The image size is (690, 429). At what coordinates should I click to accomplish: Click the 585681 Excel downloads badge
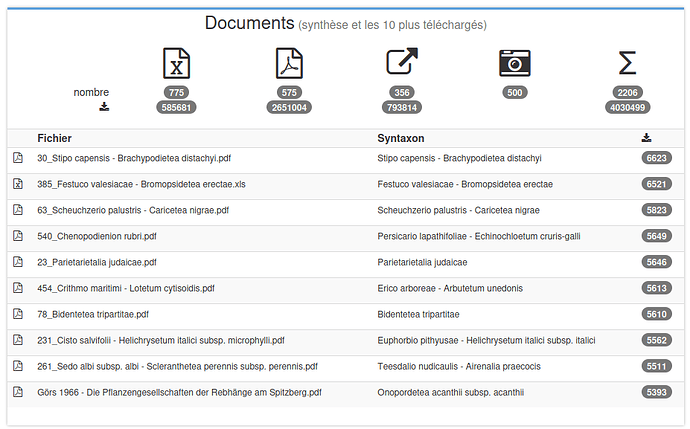176,107
